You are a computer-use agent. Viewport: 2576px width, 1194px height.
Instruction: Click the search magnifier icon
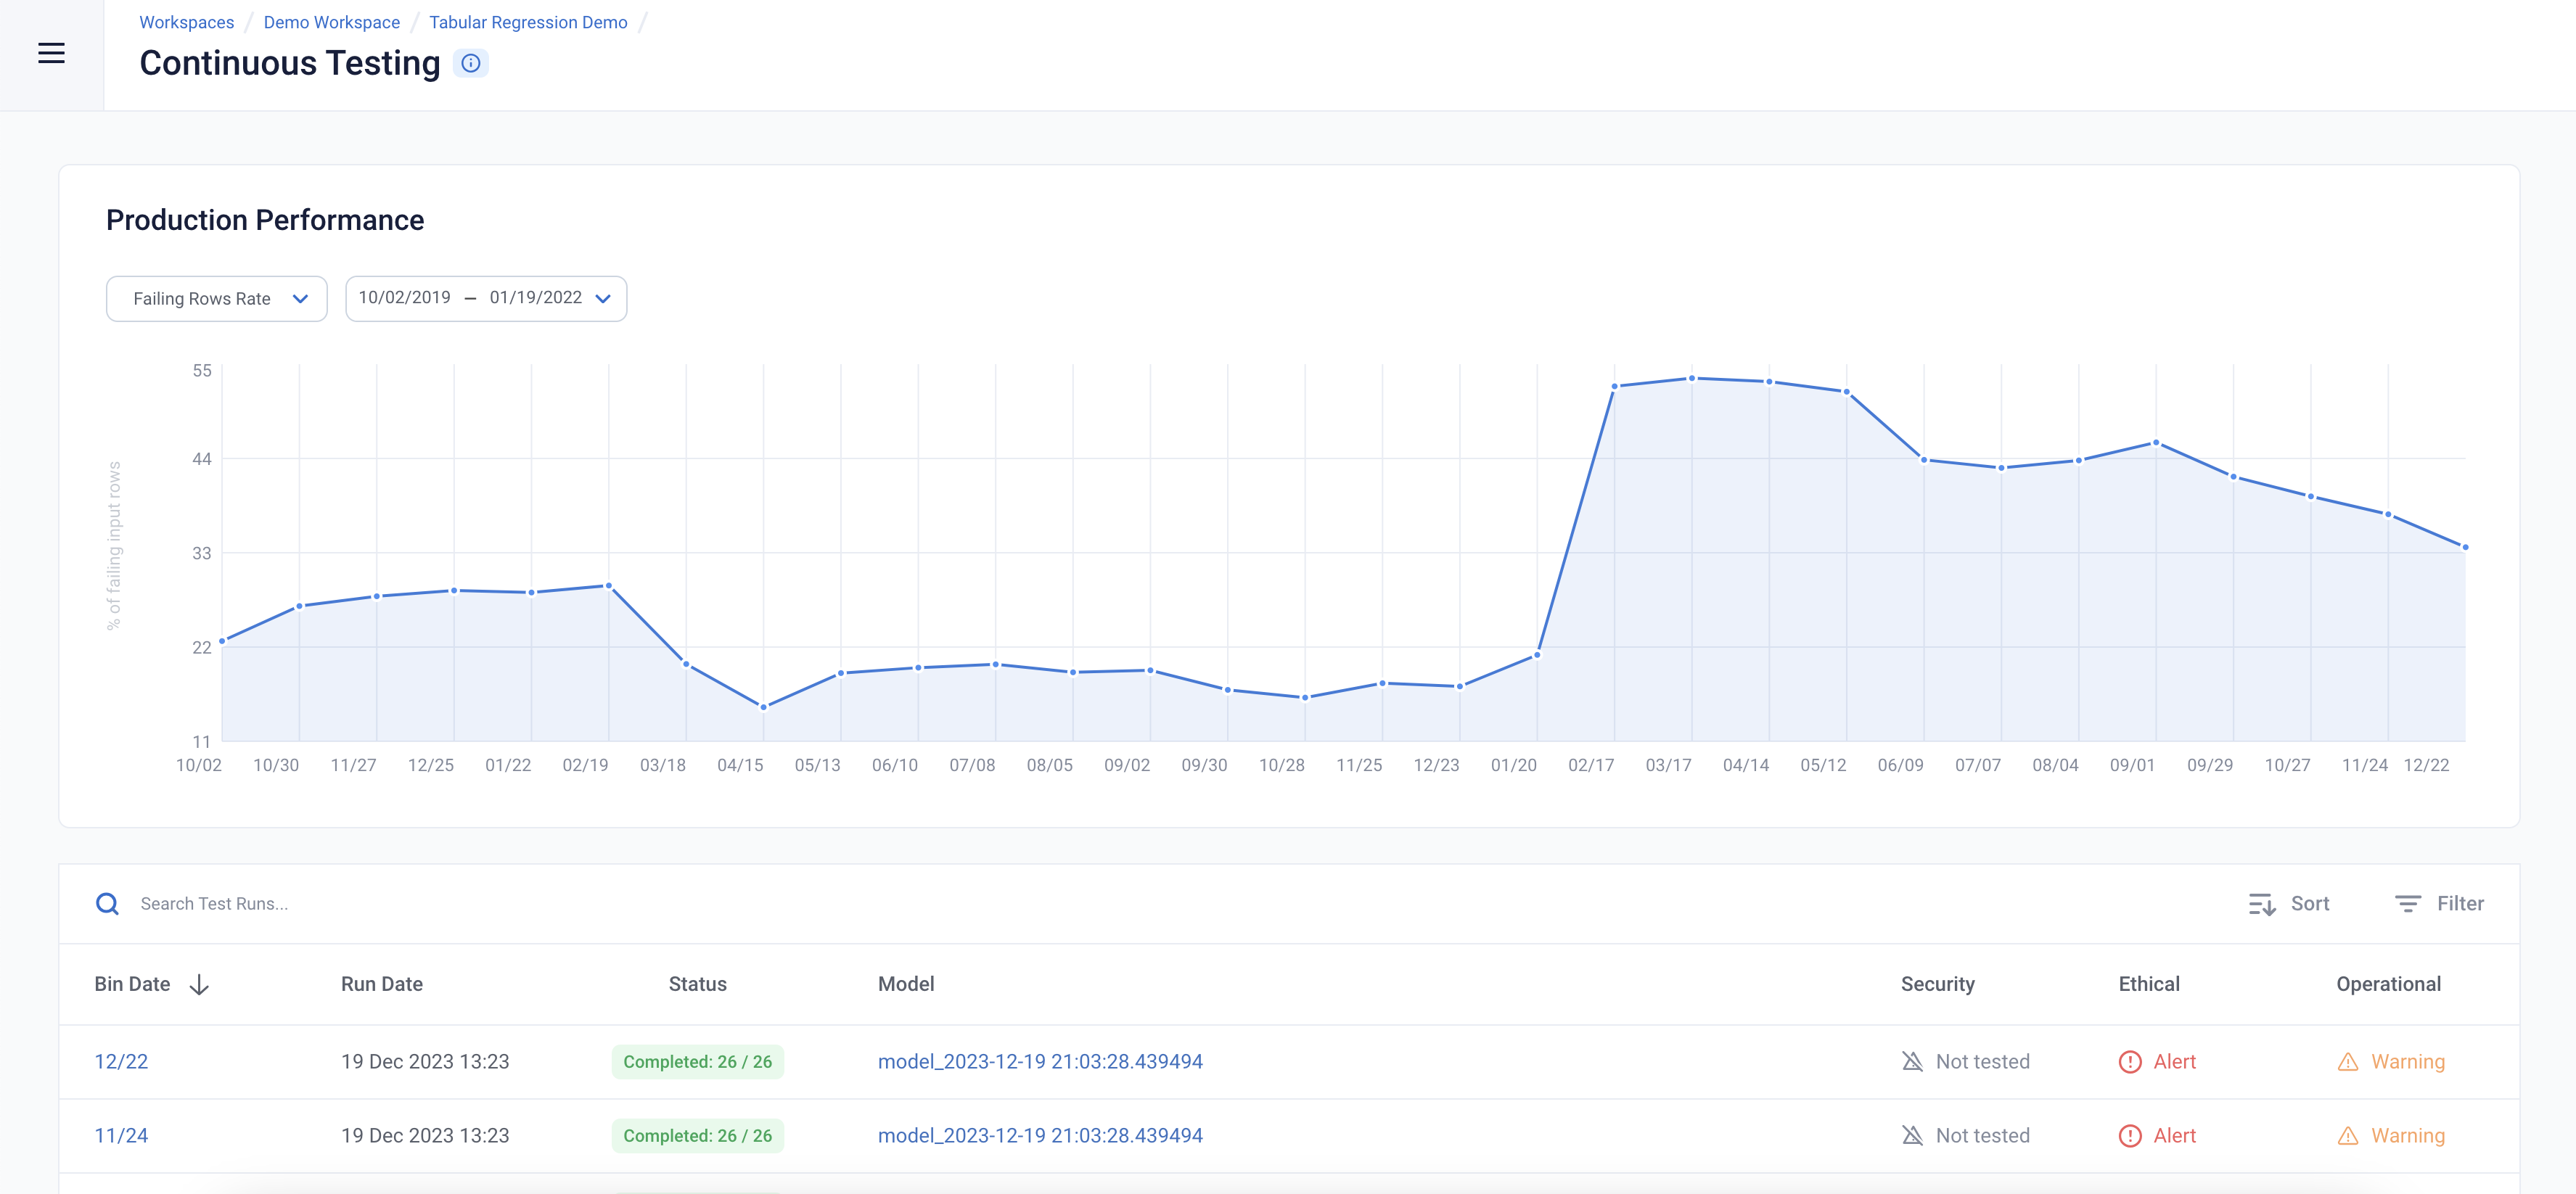(107, 904)
